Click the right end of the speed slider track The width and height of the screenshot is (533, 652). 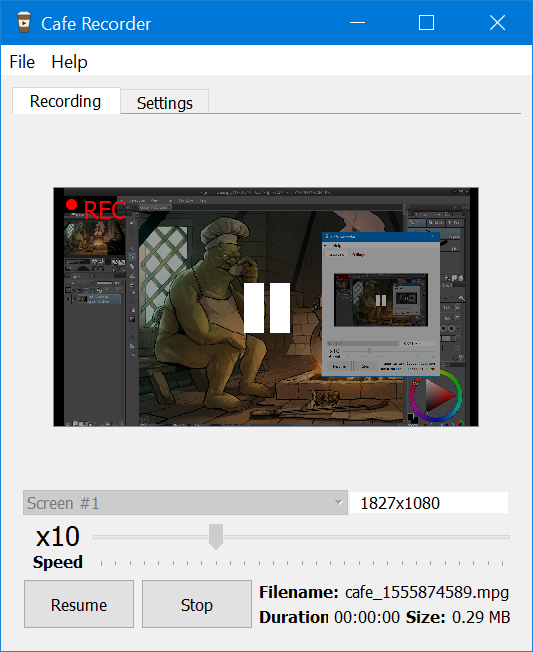click(507, 537)
